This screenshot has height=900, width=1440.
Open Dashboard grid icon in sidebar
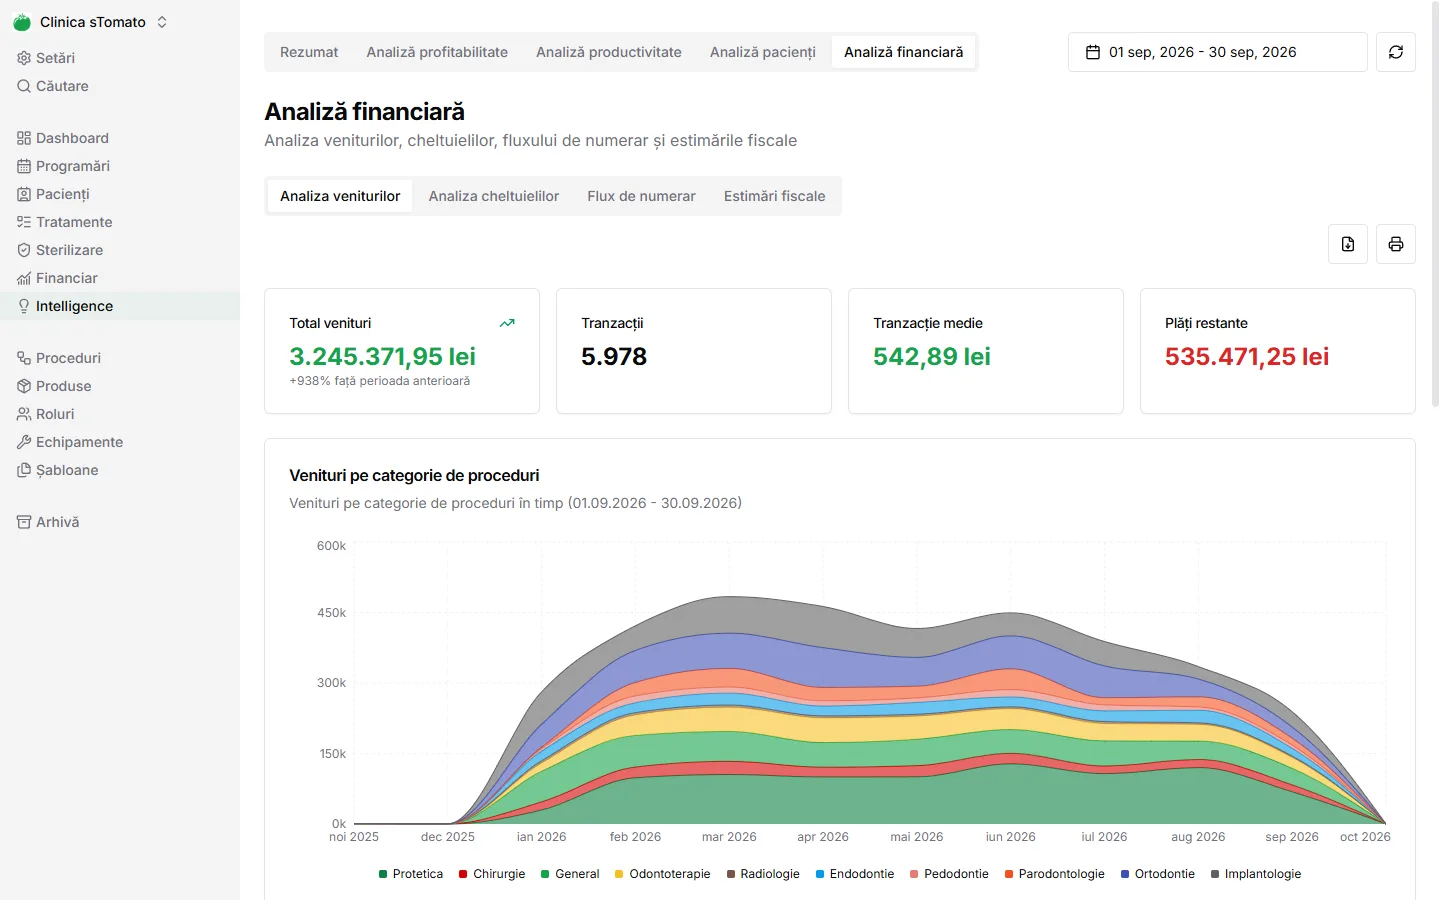coord(24,138)
